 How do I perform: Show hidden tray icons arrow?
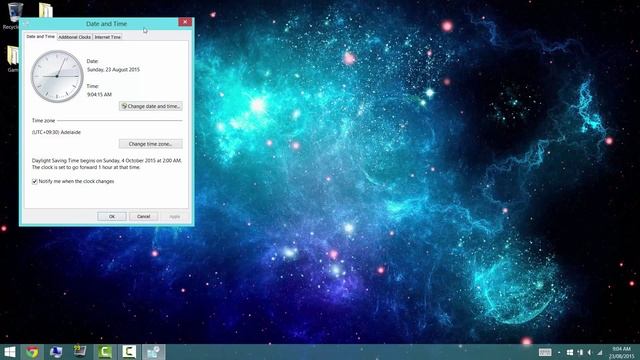click(x=559, y=352)
